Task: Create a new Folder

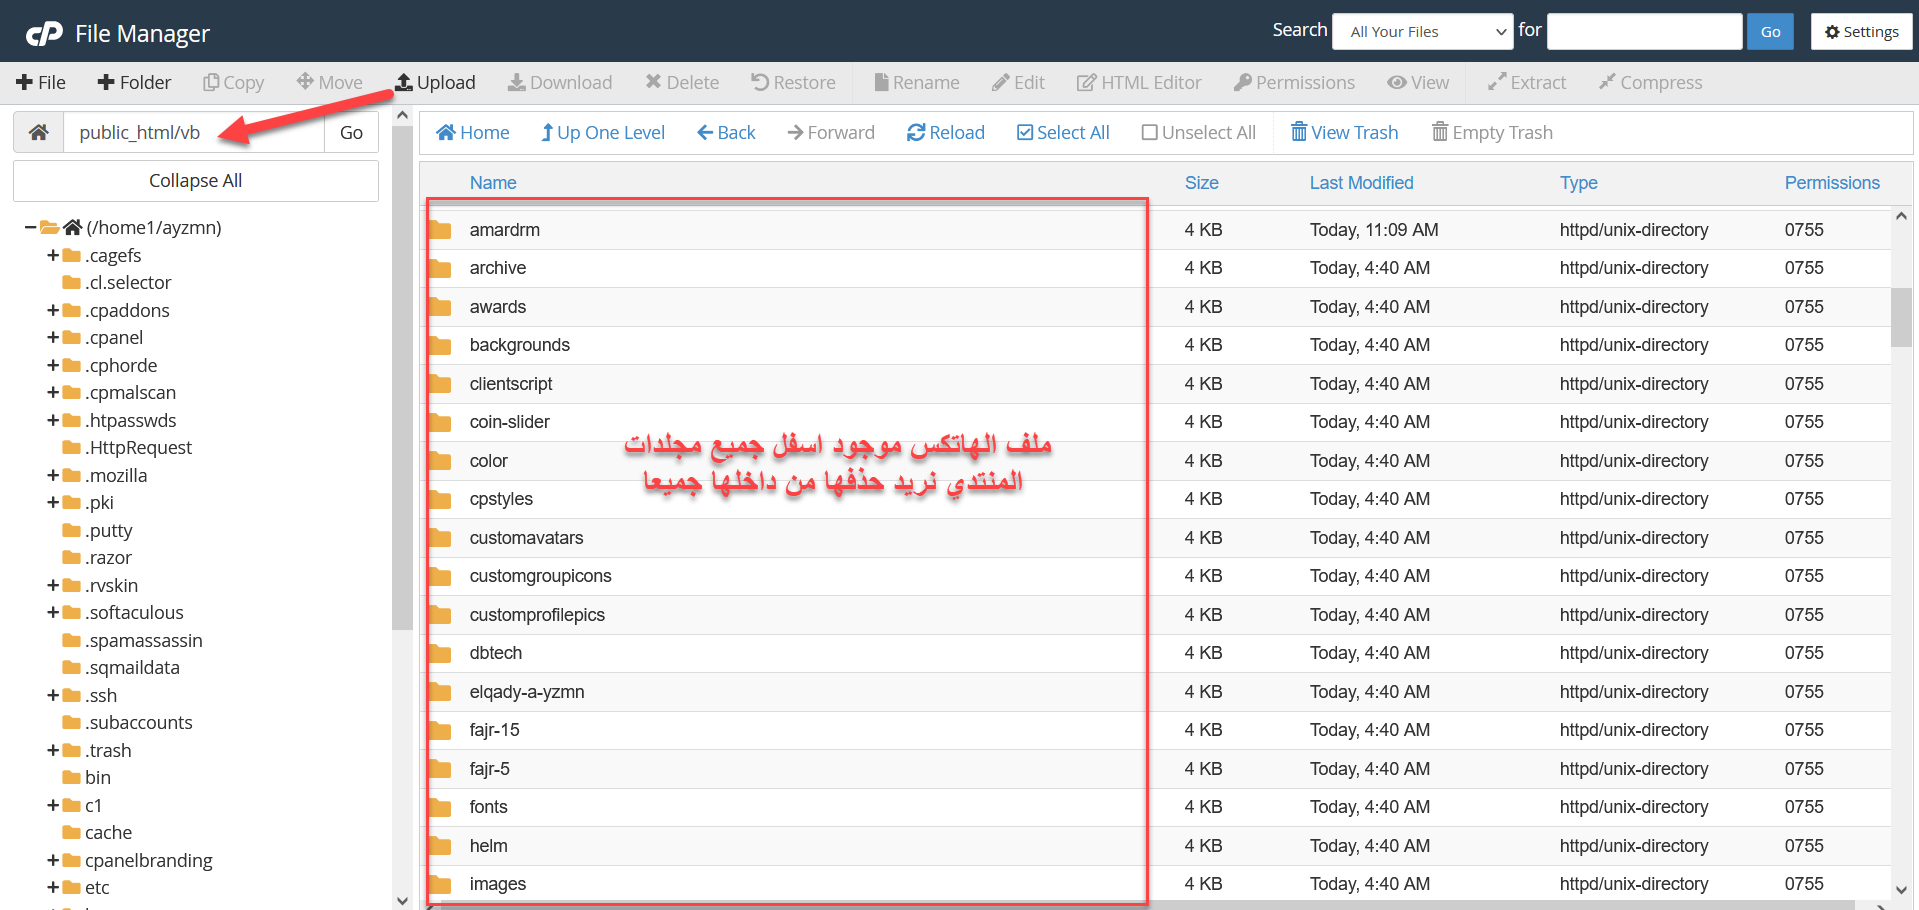Action: click(134, 83)
